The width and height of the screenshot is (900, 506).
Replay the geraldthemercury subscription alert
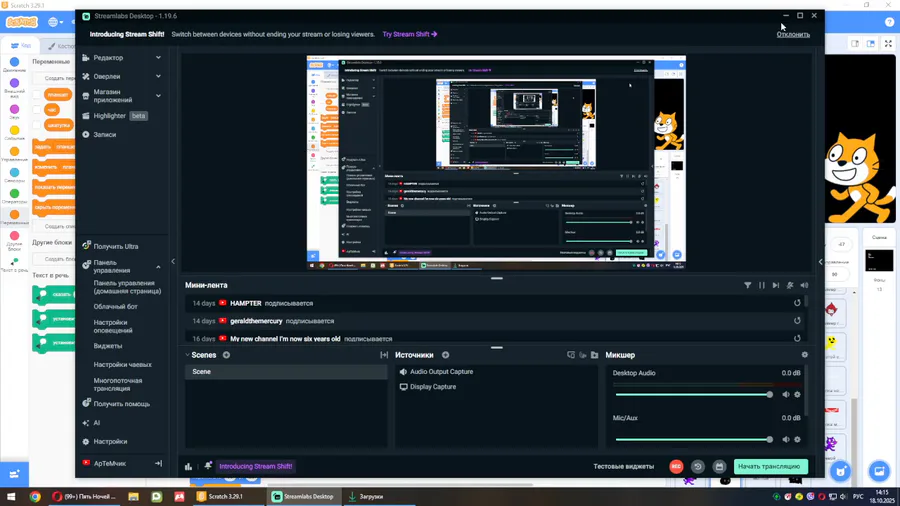coord(797,321)
